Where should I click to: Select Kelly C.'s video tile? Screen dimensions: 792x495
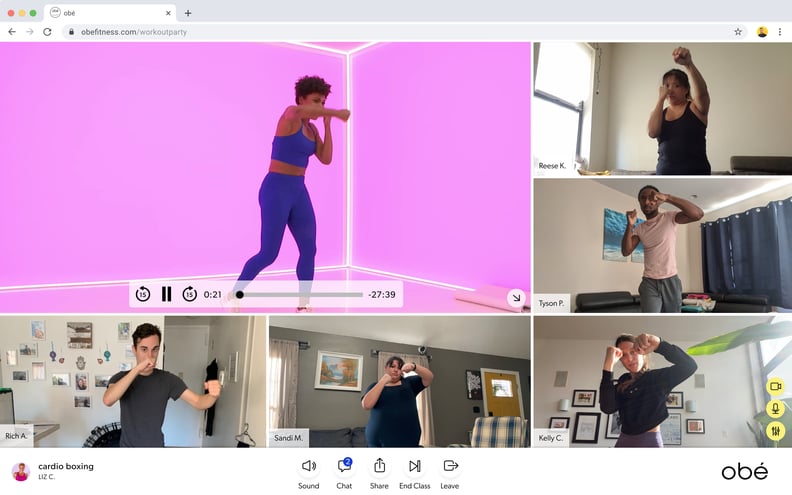663,382
